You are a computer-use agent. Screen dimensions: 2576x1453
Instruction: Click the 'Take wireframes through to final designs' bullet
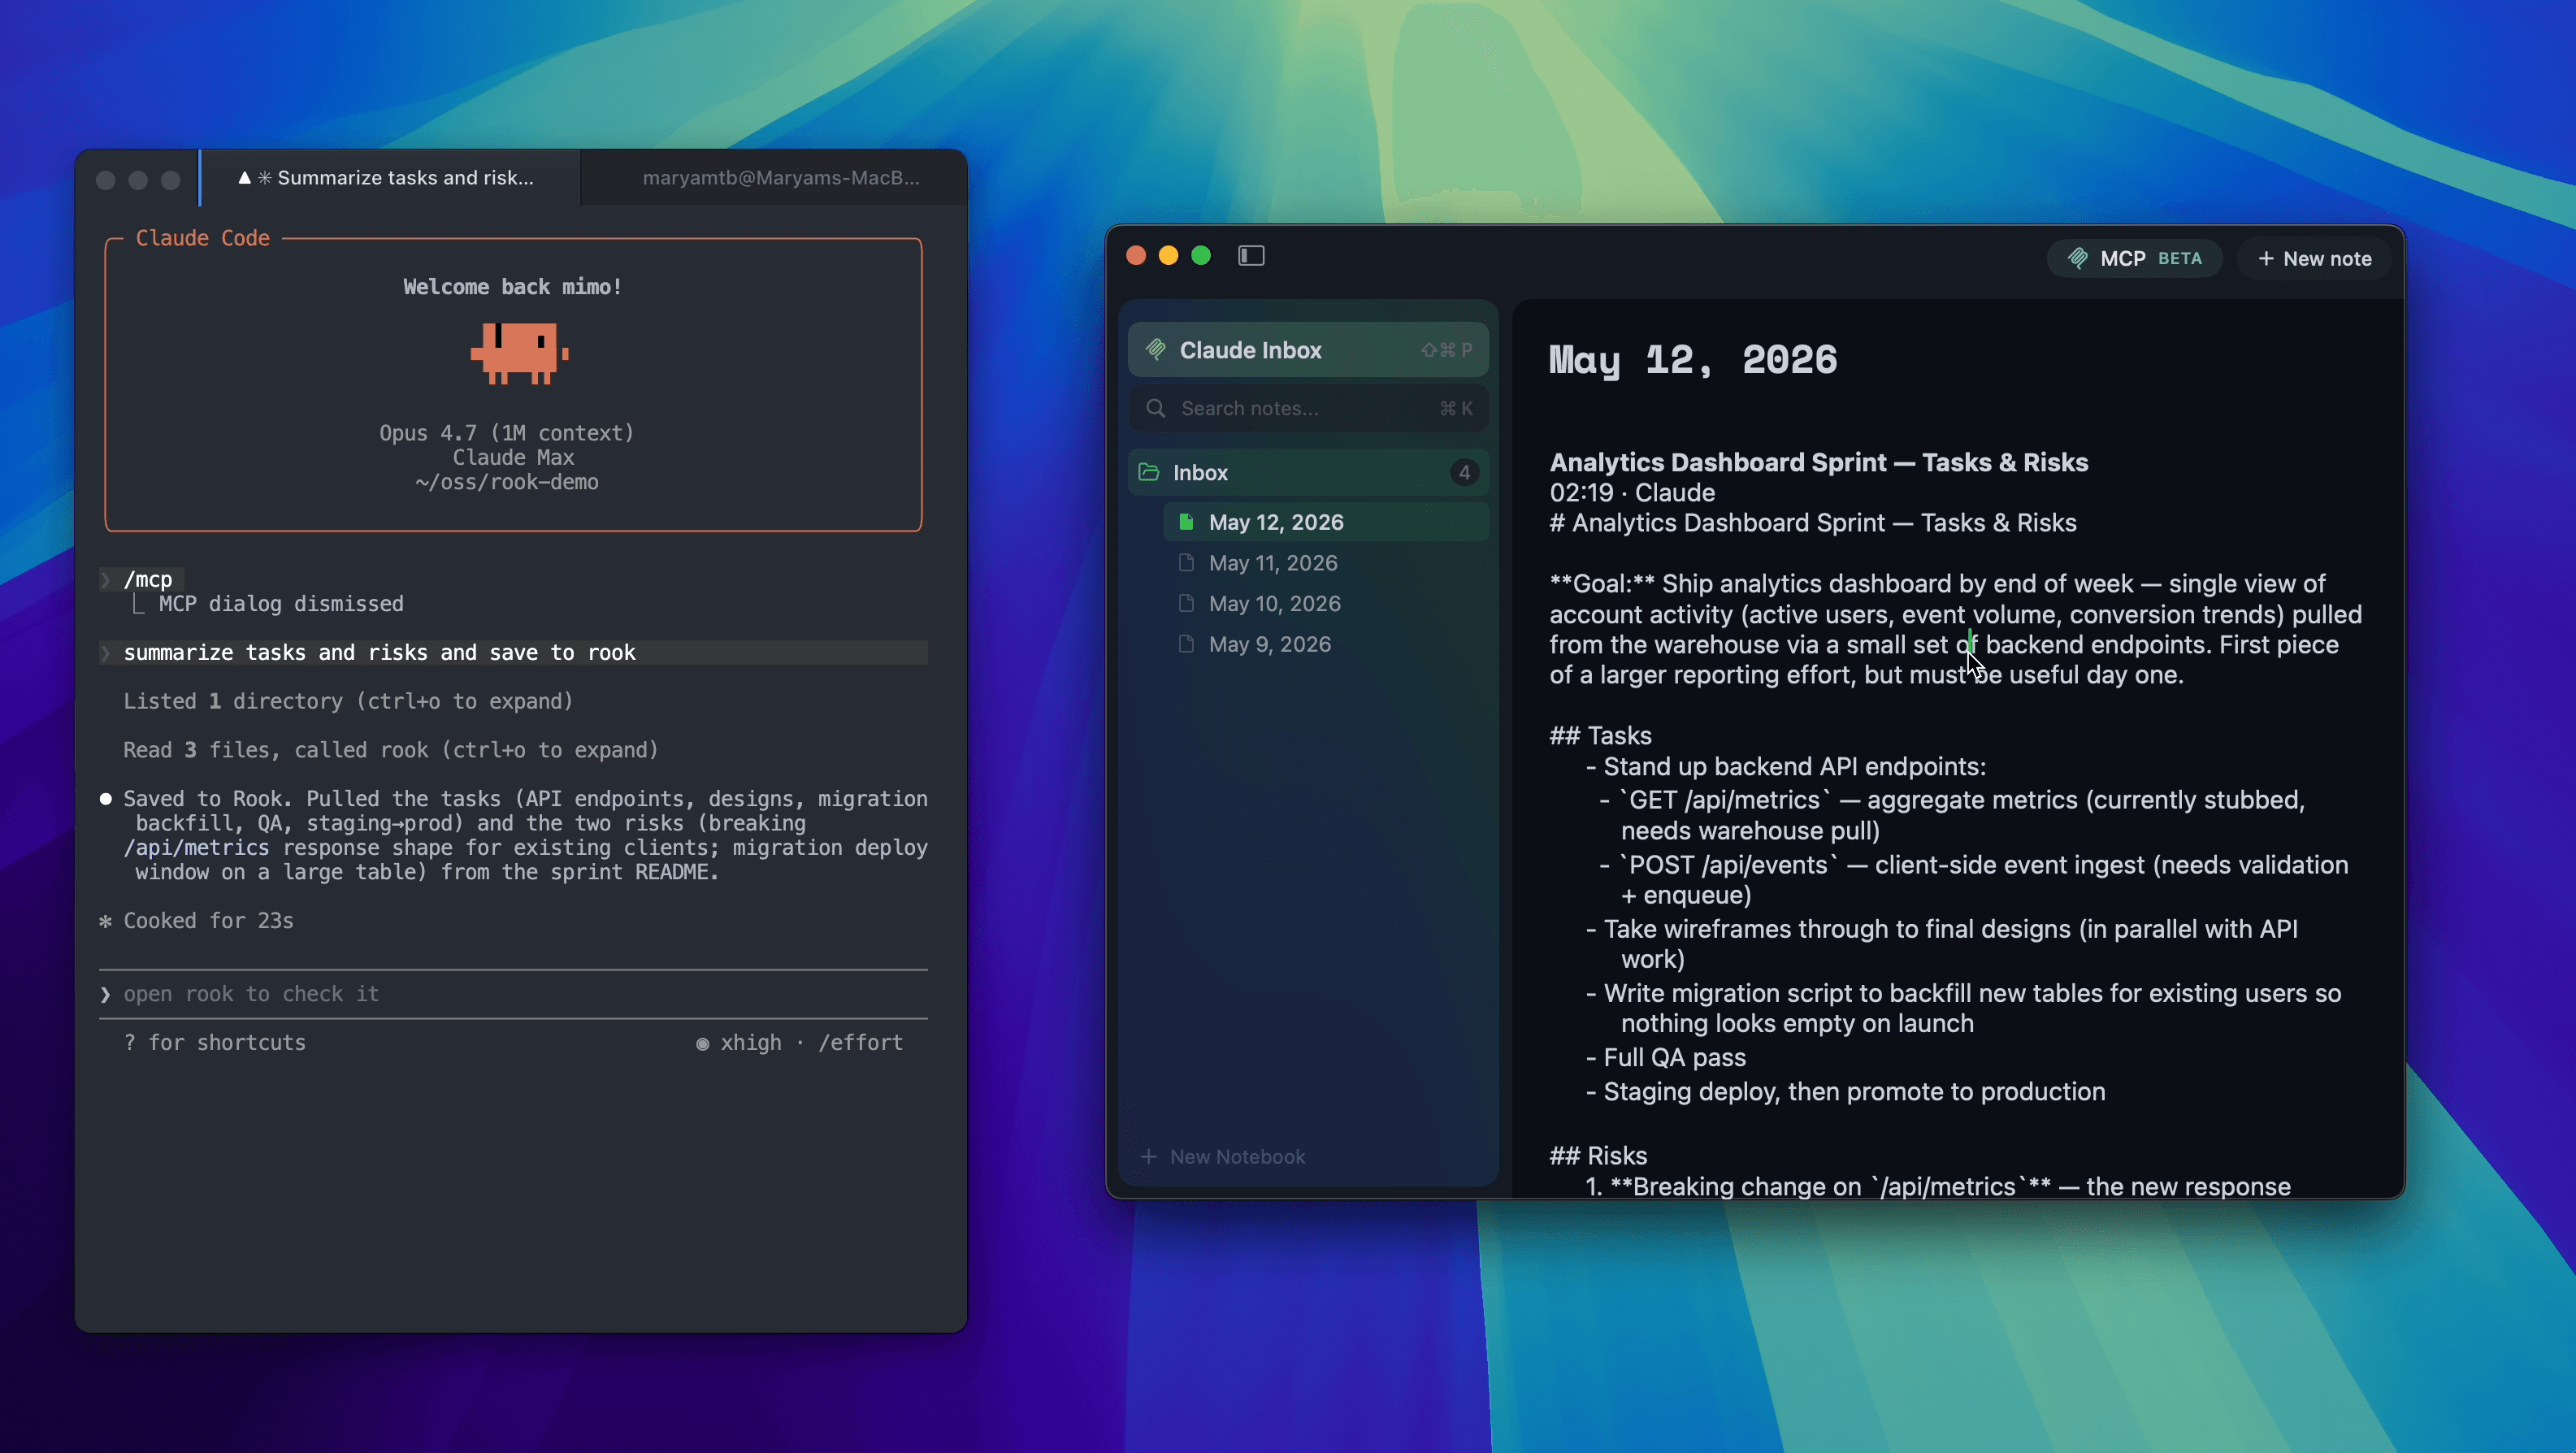pyautogui.click(x=1942, y=944)
